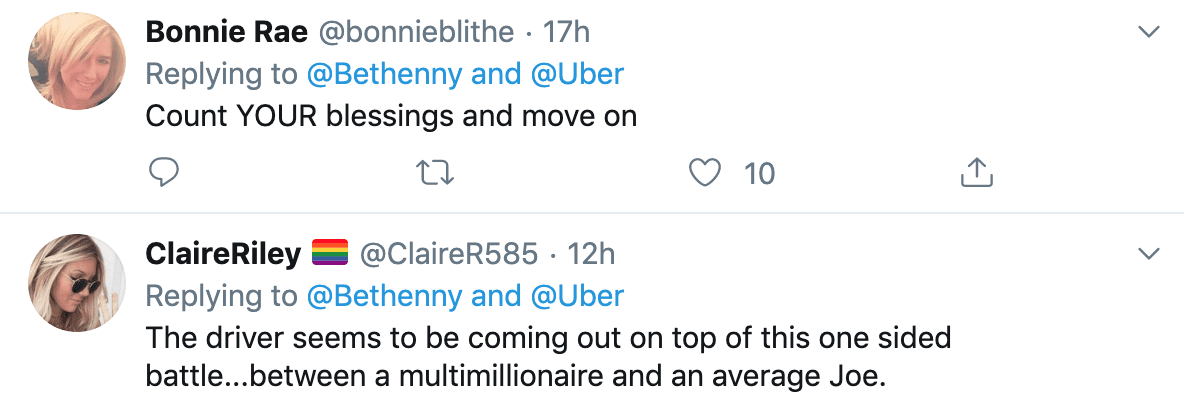Expand the chevron menu on ClaireRiley's tweet
The height and width of the screenshot is (404, 1184).
1150,252
